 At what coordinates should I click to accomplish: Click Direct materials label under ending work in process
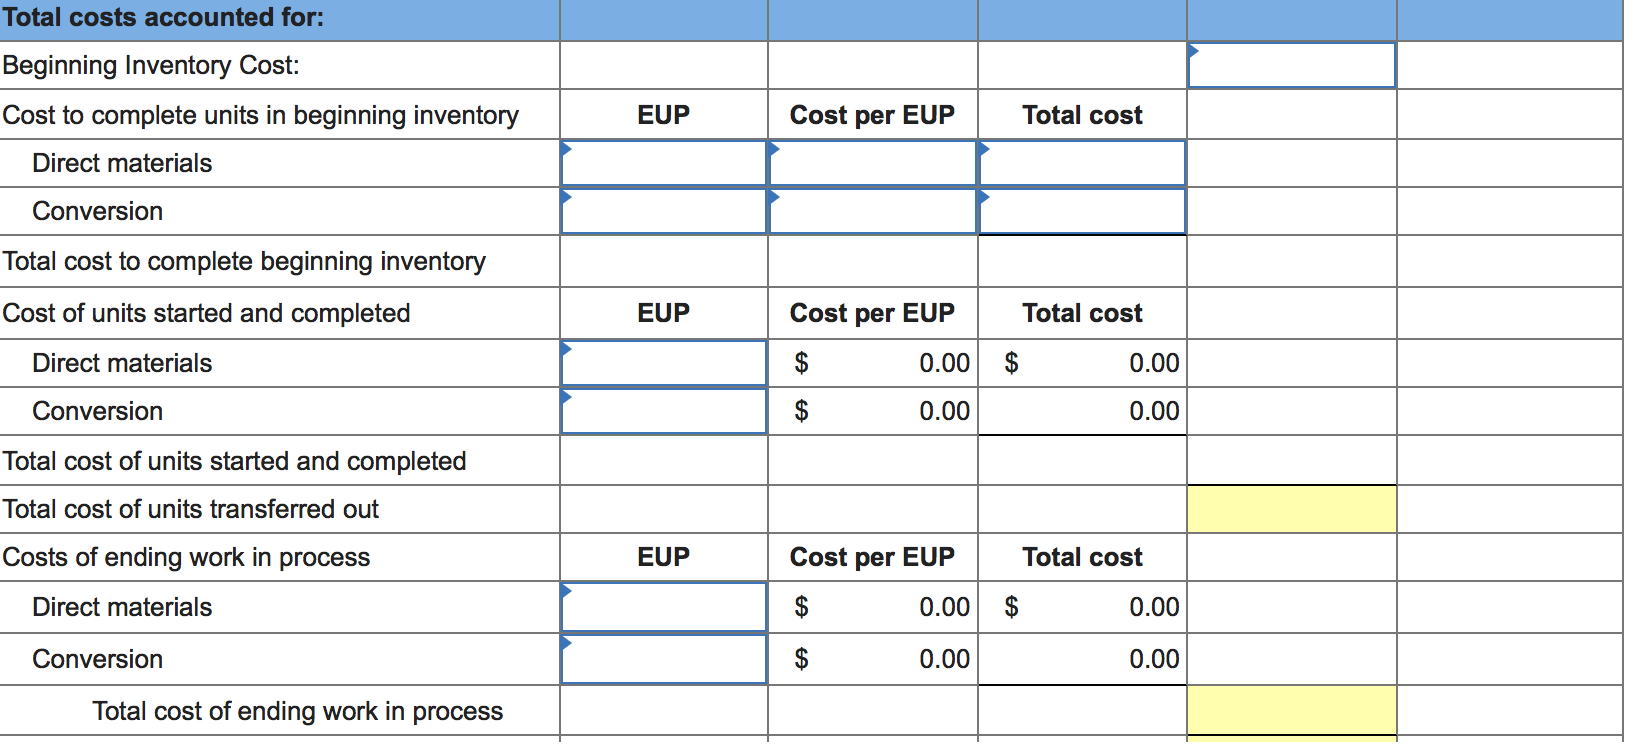[x=122, y=607]
